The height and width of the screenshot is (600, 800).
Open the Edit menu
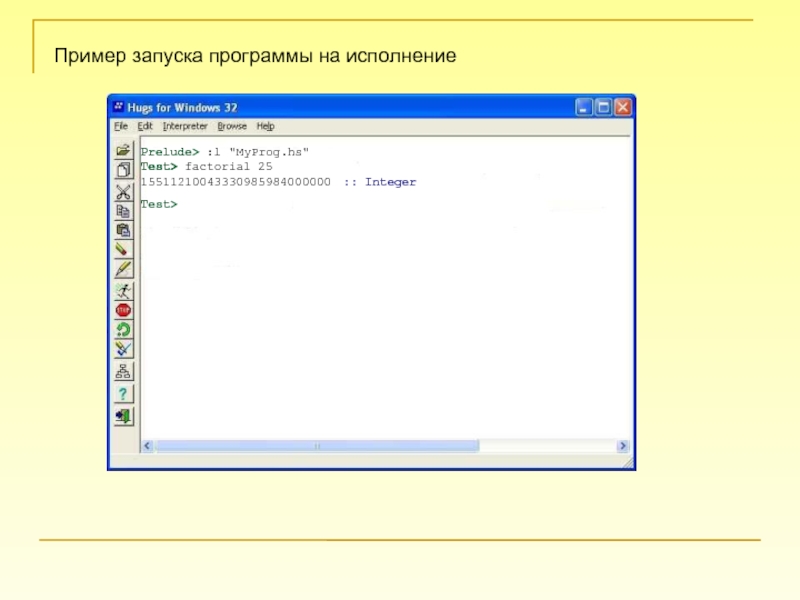click(145, 126)
